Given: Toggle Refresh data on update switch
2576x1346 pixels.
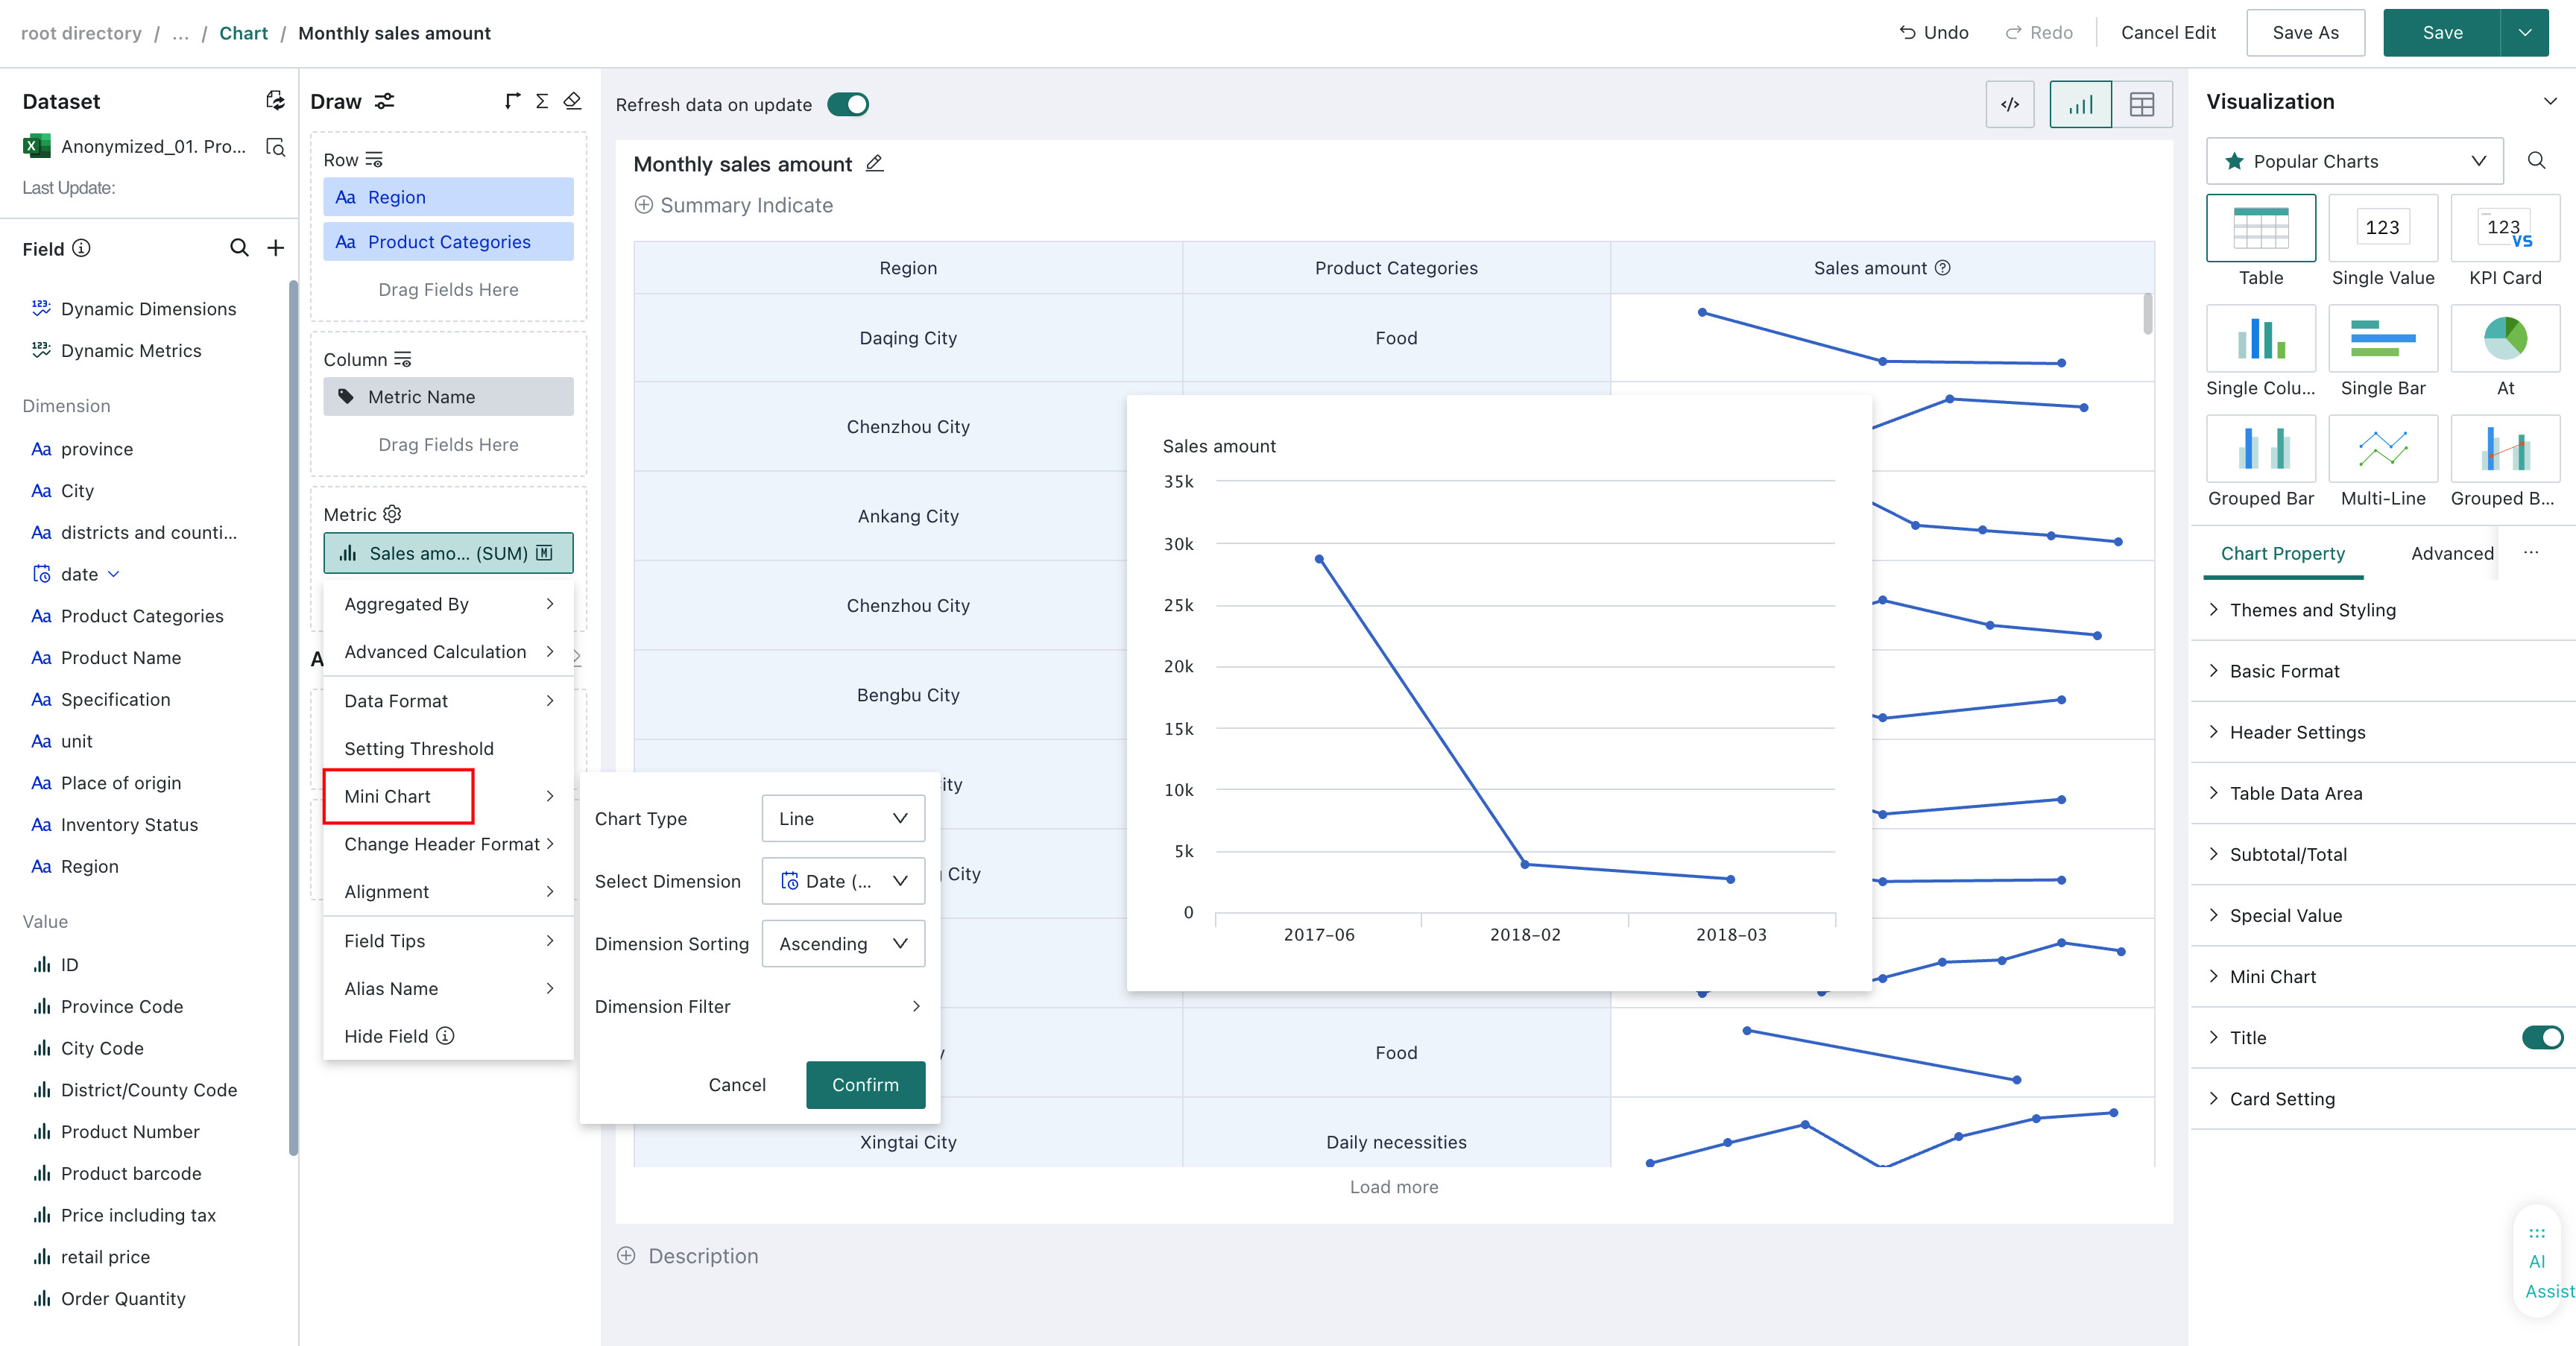Looking at the screenshot, I should (x=848, y=105).
